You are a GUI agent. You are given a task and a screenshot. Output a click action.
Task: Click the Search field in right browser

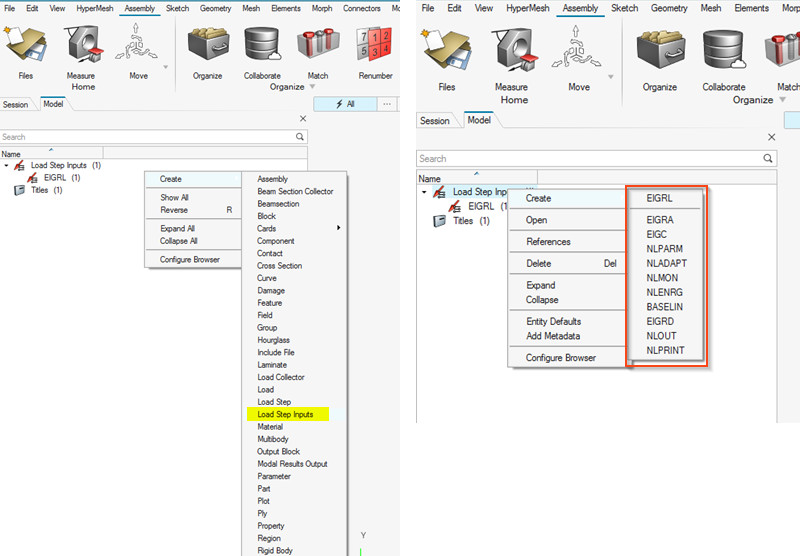click(588, 158)
